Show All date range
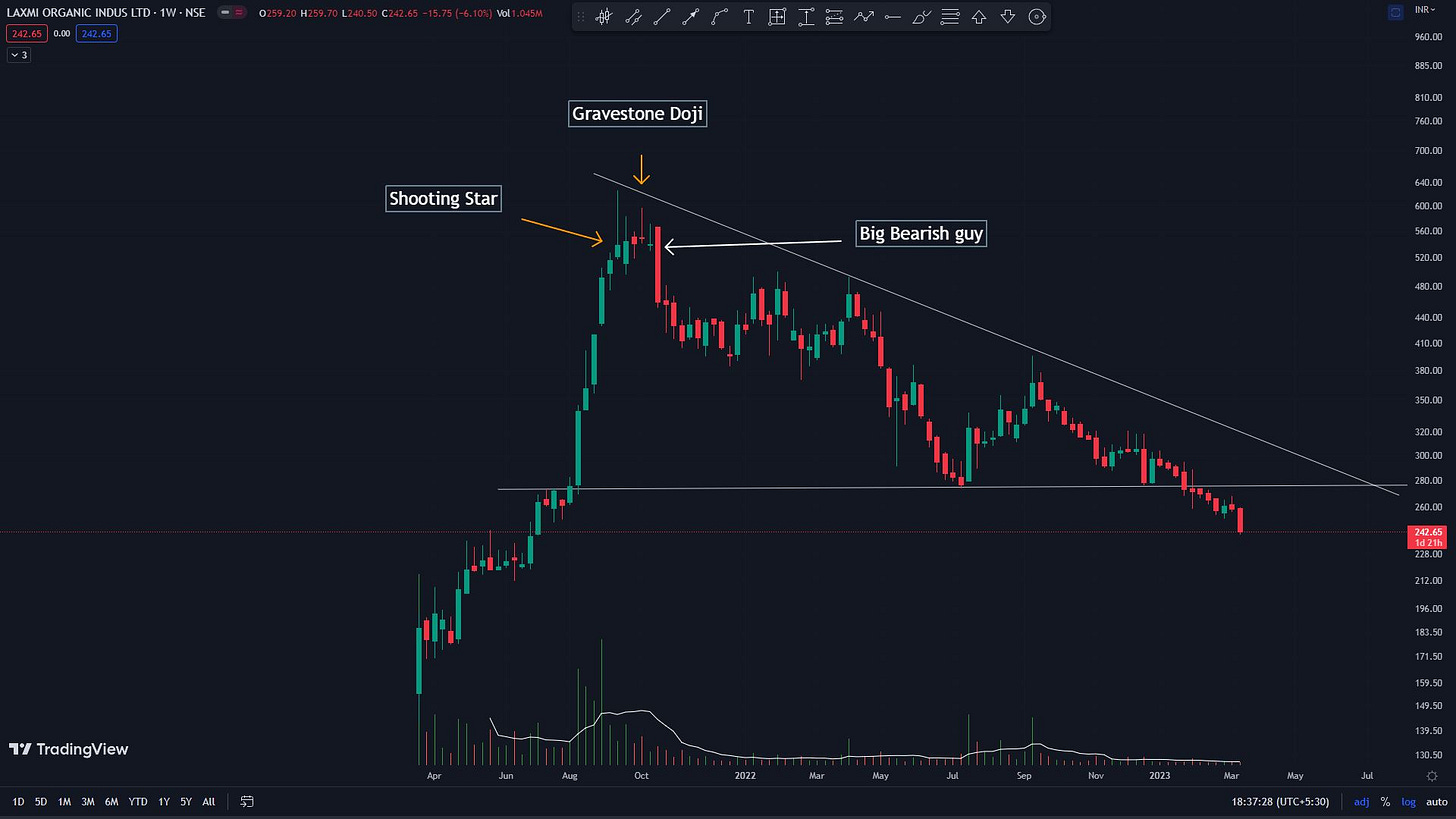Viewport: 1456px width, 819px height. tap(209, 802)
